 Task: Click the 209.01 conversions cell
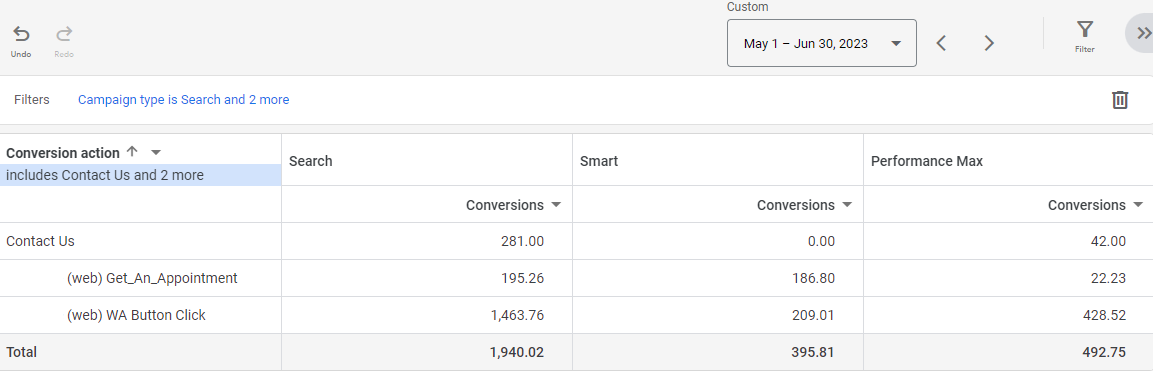pyautogui.click(x=812, y=315)
